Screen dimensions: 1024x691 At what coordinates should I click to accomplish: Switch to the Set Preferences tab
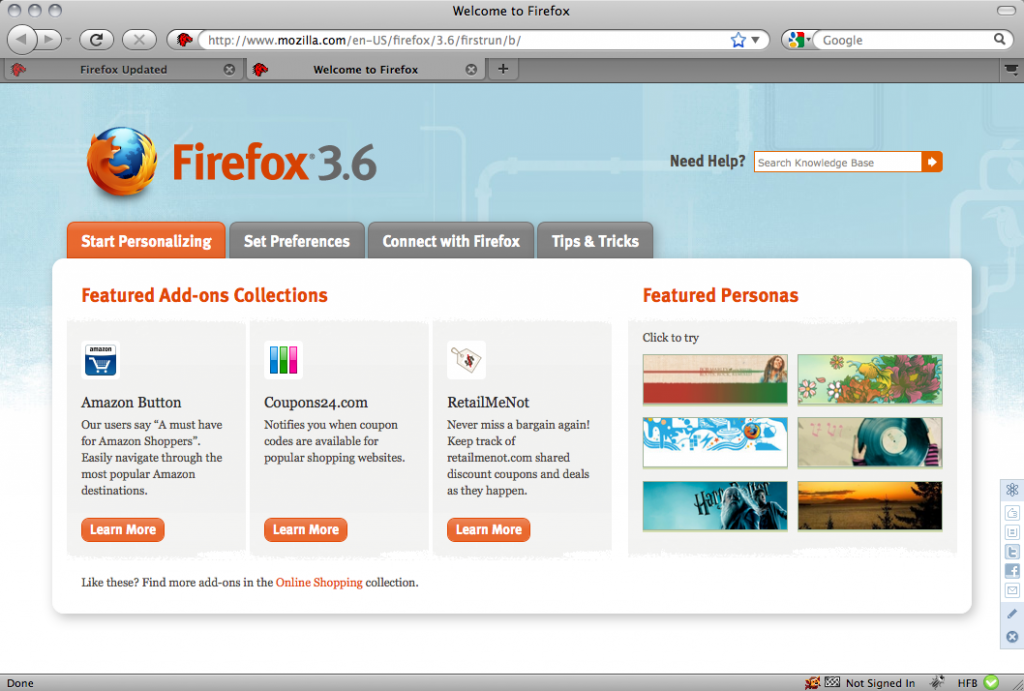[296, 241]
